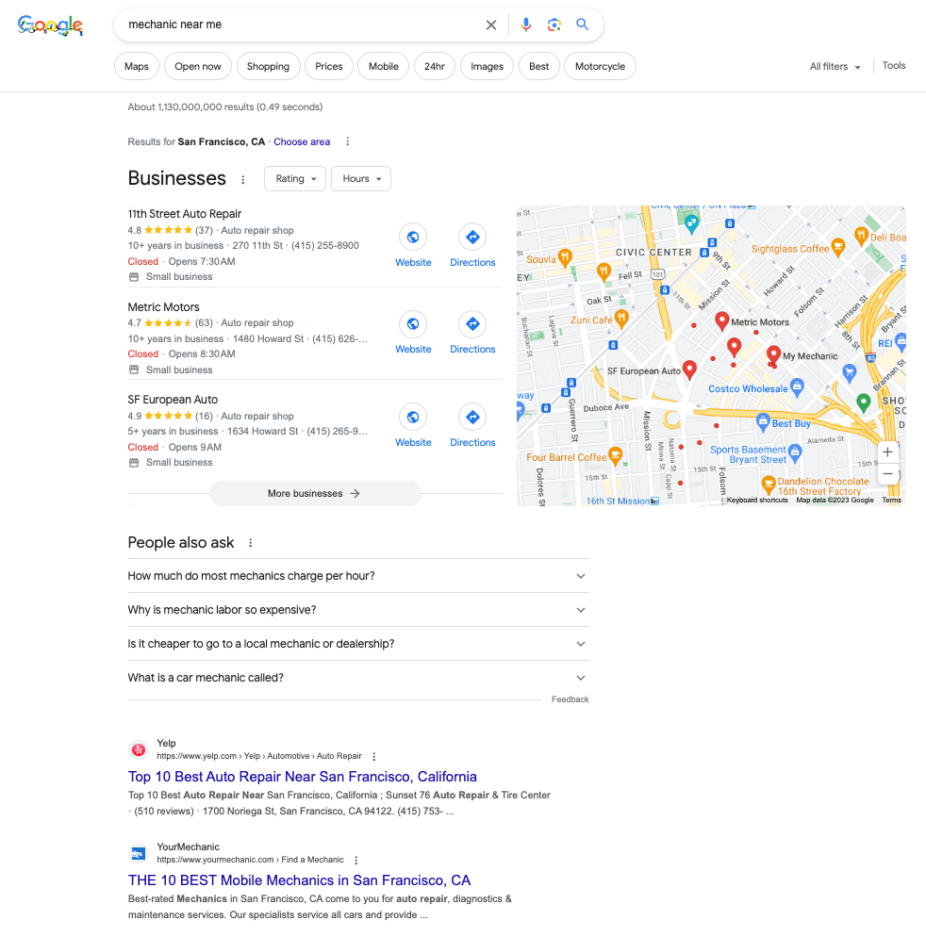Enable the Motorcycle filter chip

tap(599, 66)
